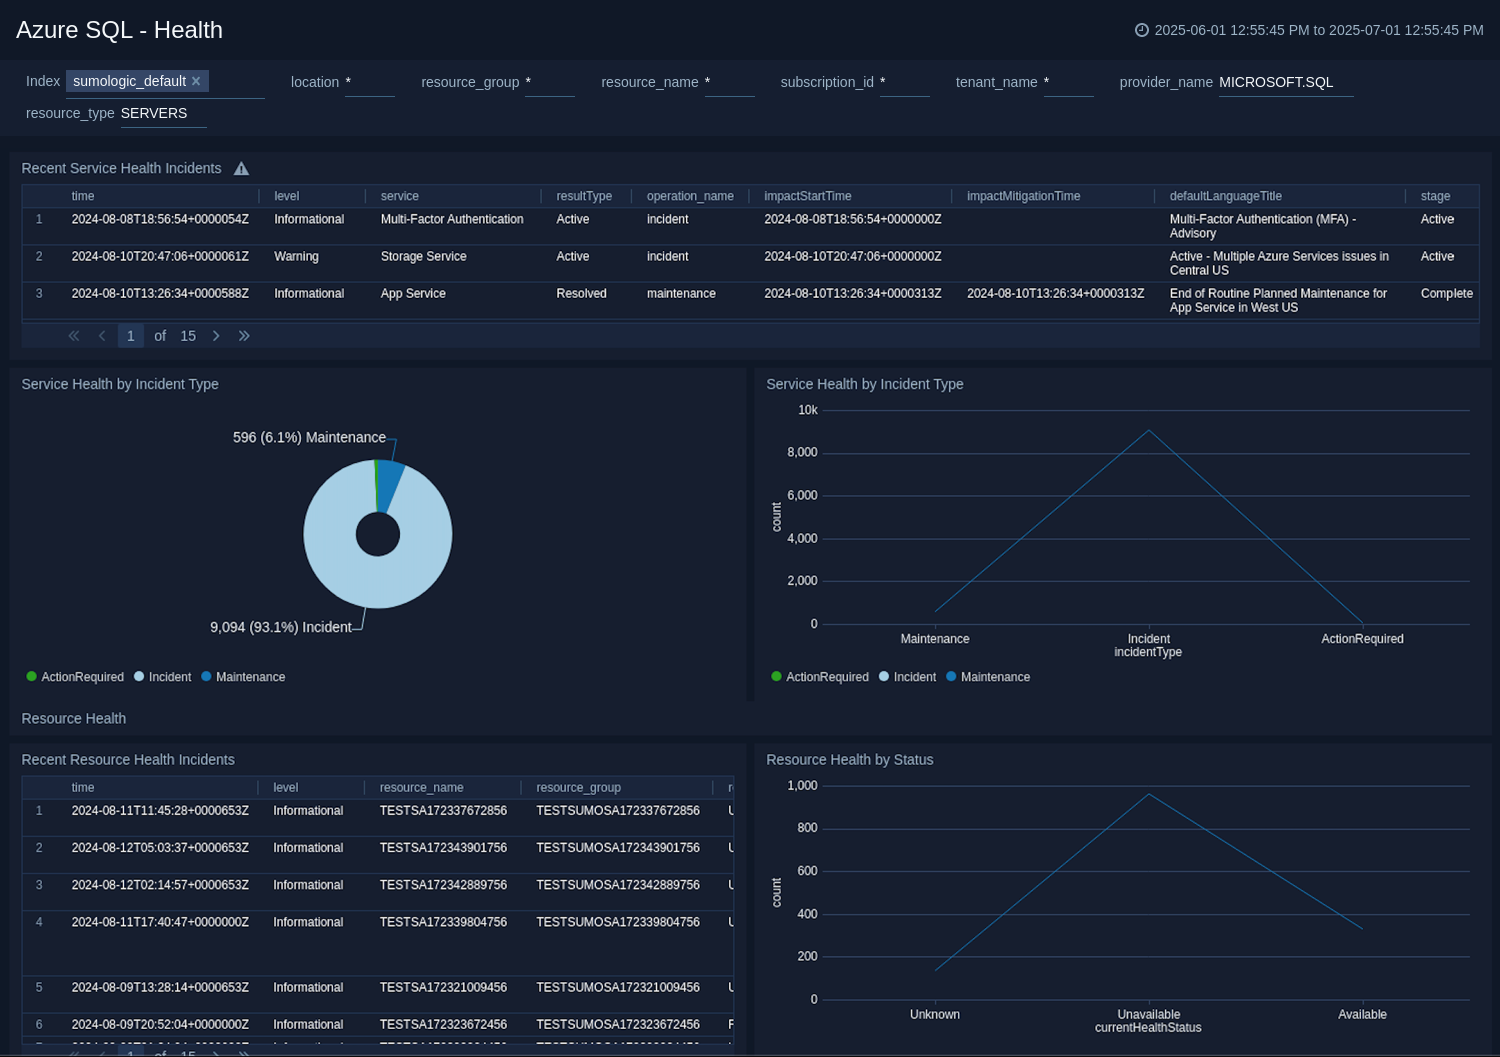
Task: Sort resource incidents by level column
Action: click(286, 788)
